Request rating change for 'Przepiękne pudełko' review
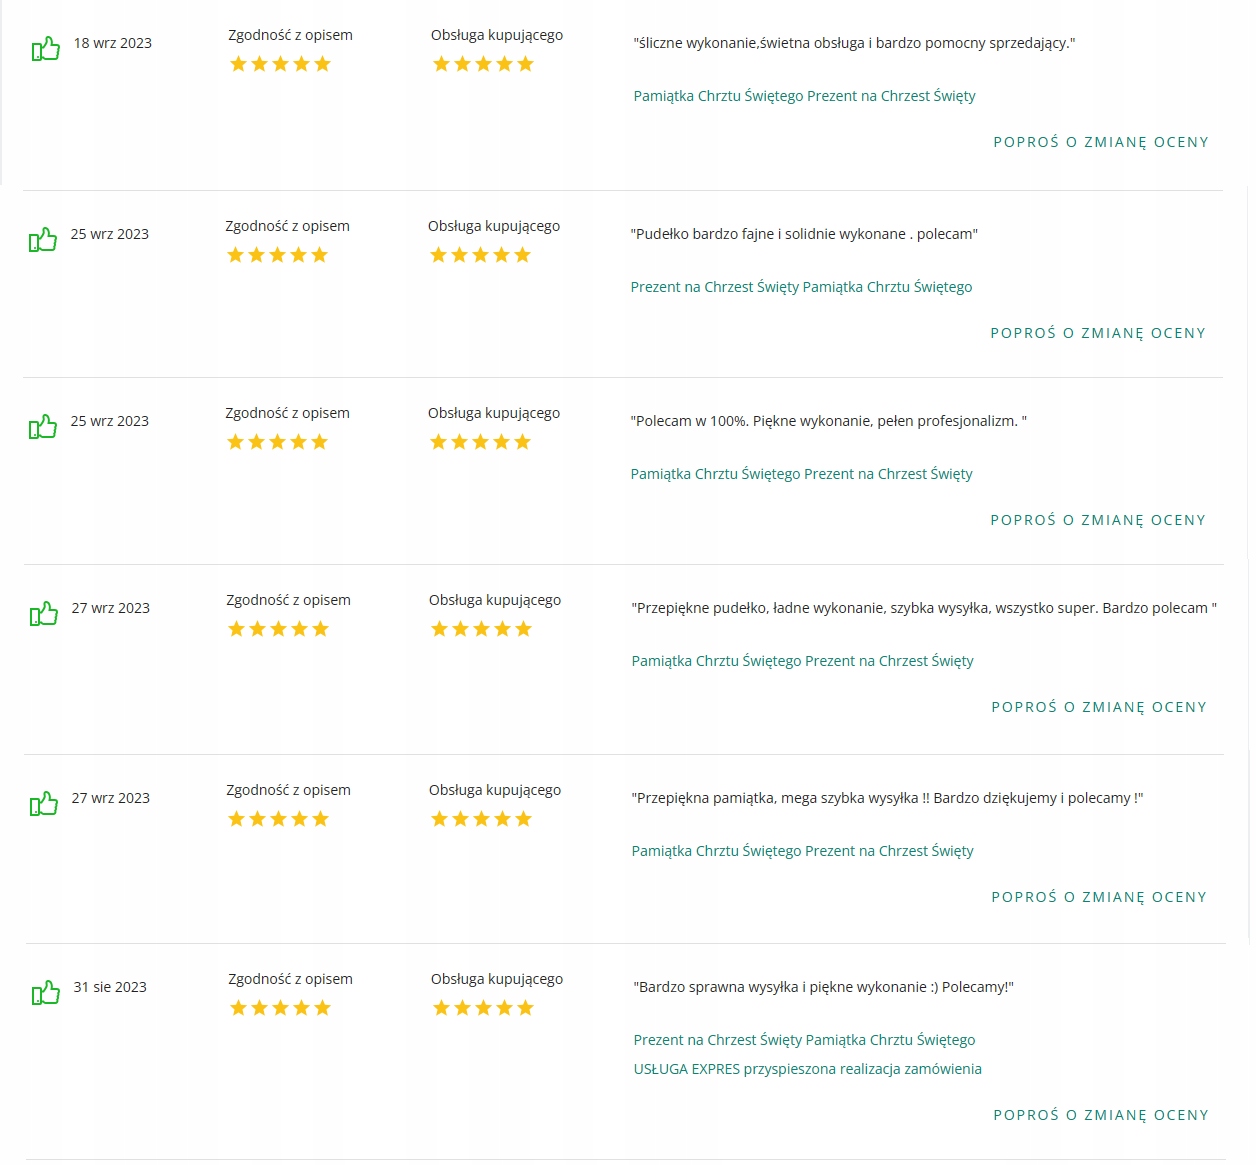Screen dimensions: 1257x1165 click(1099, 707)
